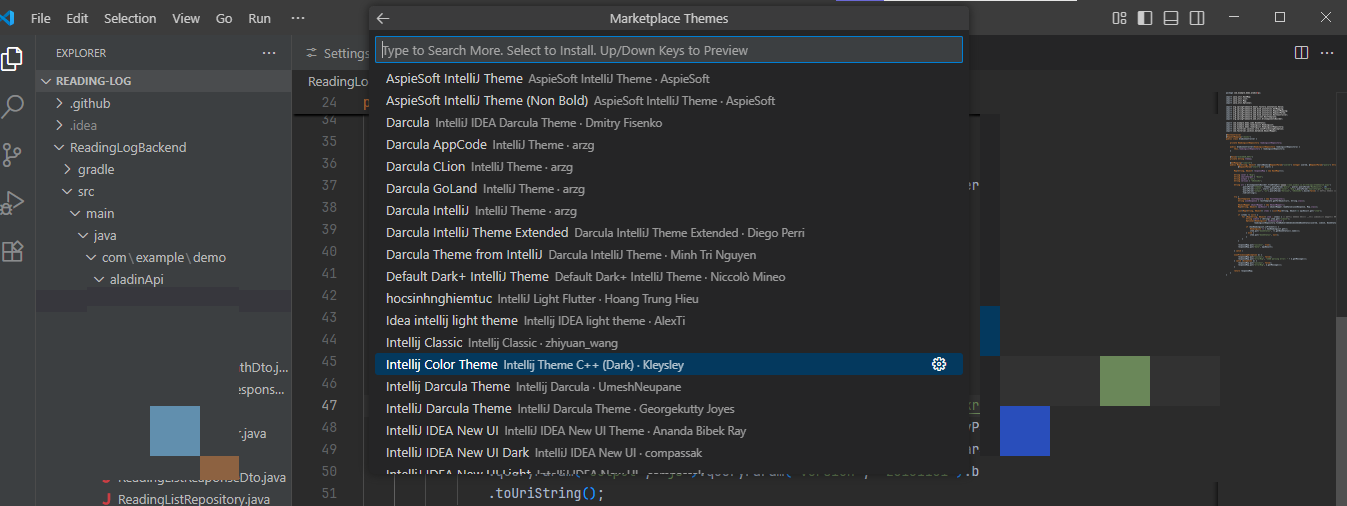This screenshot has height=506, width=1347.
Task: Select Darcula CLion theme
Action: coord(669,166)
